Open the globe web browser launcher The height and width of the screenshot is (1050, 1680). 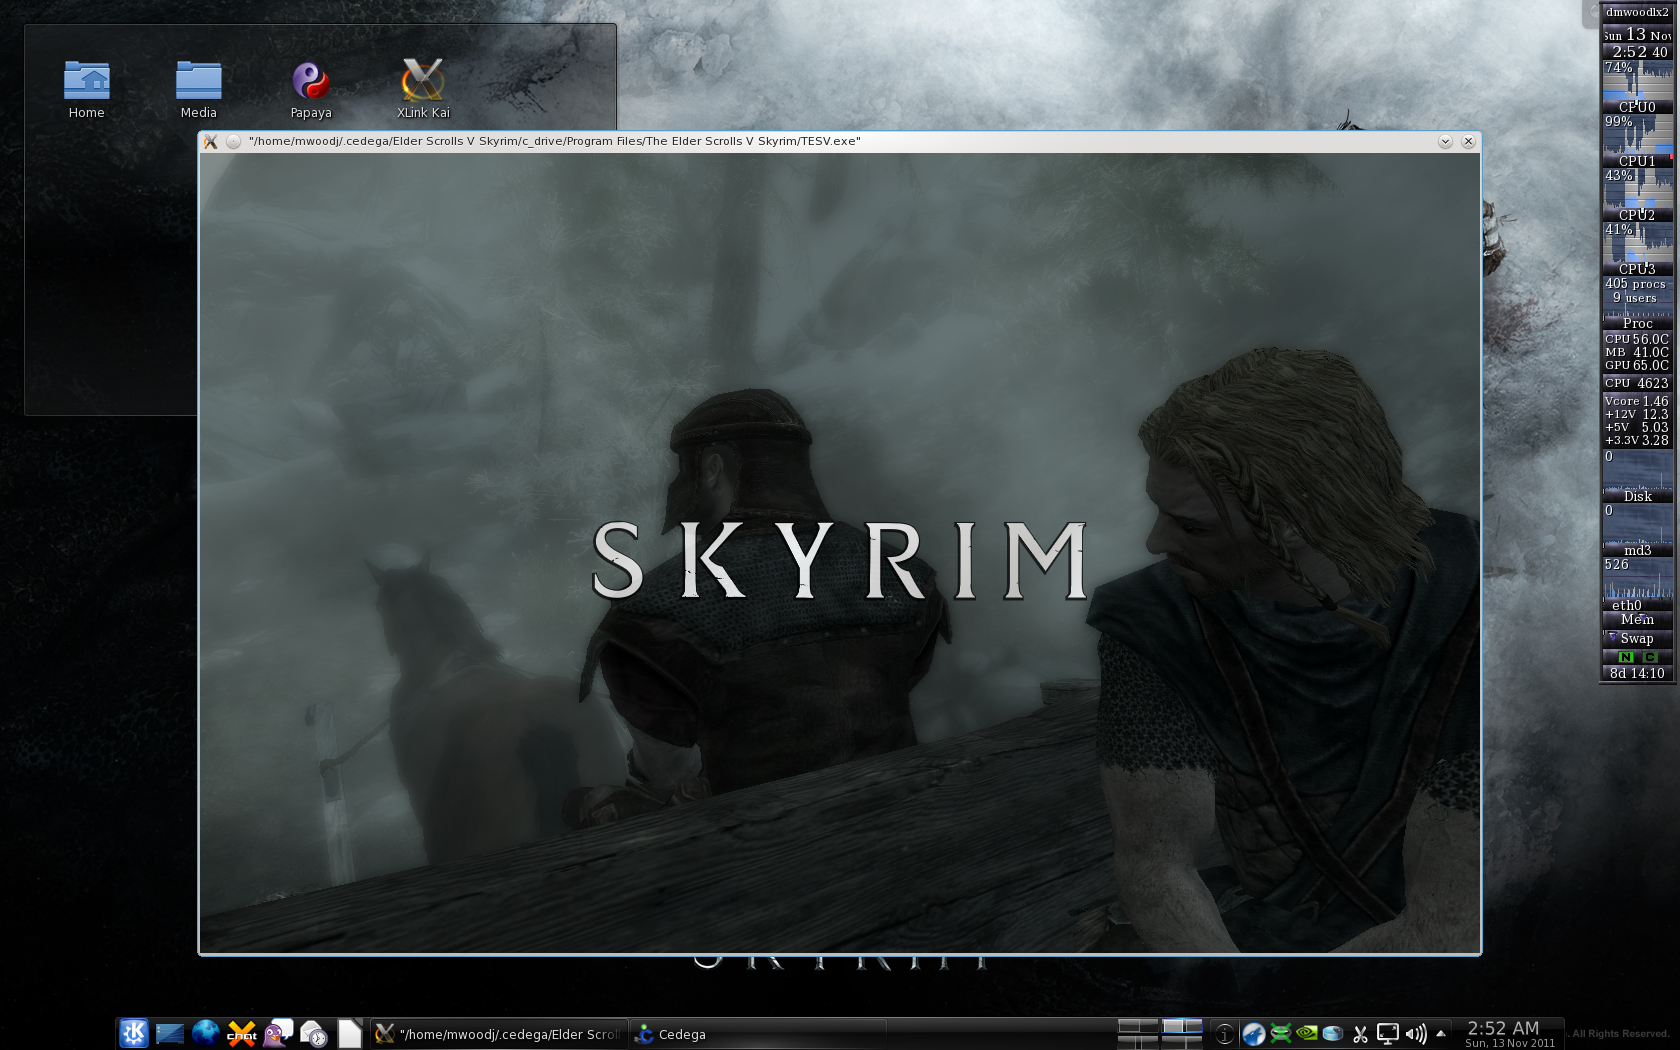click(x=206, y=1033)
